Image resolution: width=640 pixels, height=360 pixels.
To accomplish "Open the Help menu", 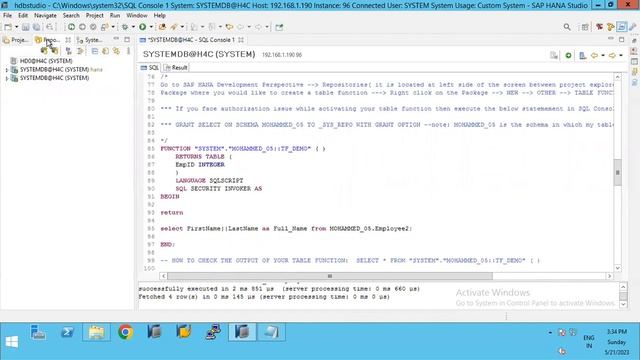I will pyautogui.click(x=160, y=16).
